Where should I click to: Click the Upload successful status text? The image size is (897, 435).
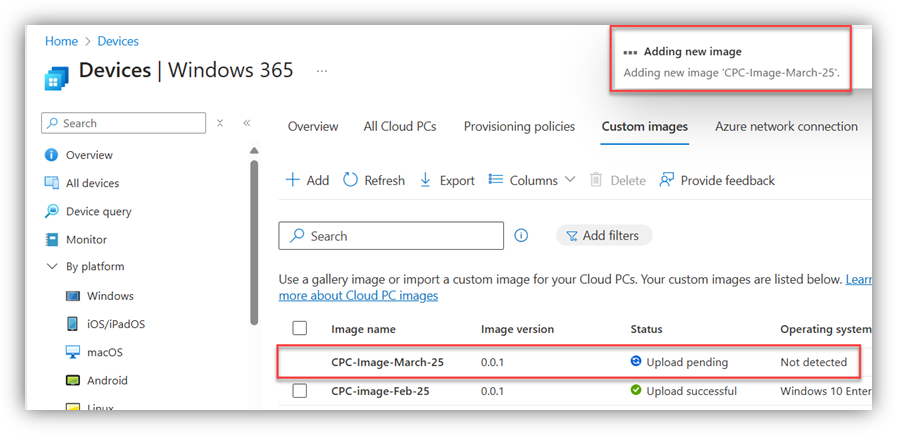(692, 391)
